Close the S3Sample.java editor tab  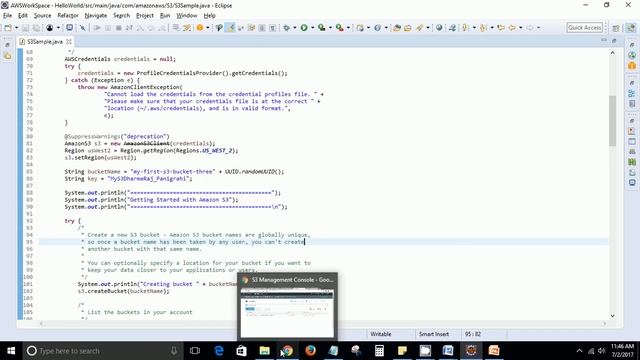tap(69, 42)
